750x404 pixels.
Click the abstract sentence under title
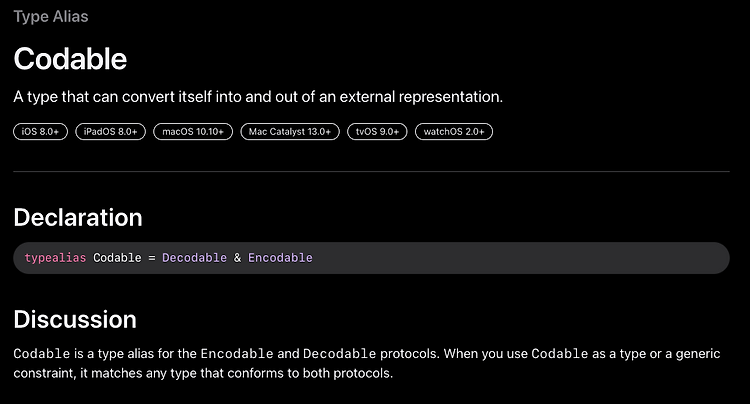(x=258, y=97)
